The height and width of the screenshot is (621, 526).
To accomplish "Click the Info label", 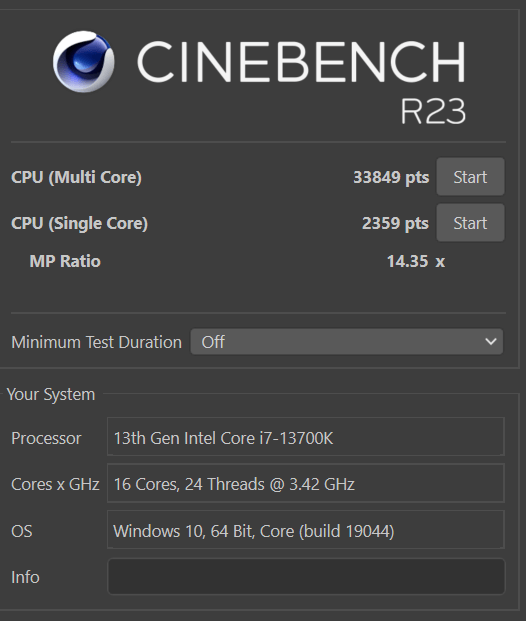I will pos(25,577).
